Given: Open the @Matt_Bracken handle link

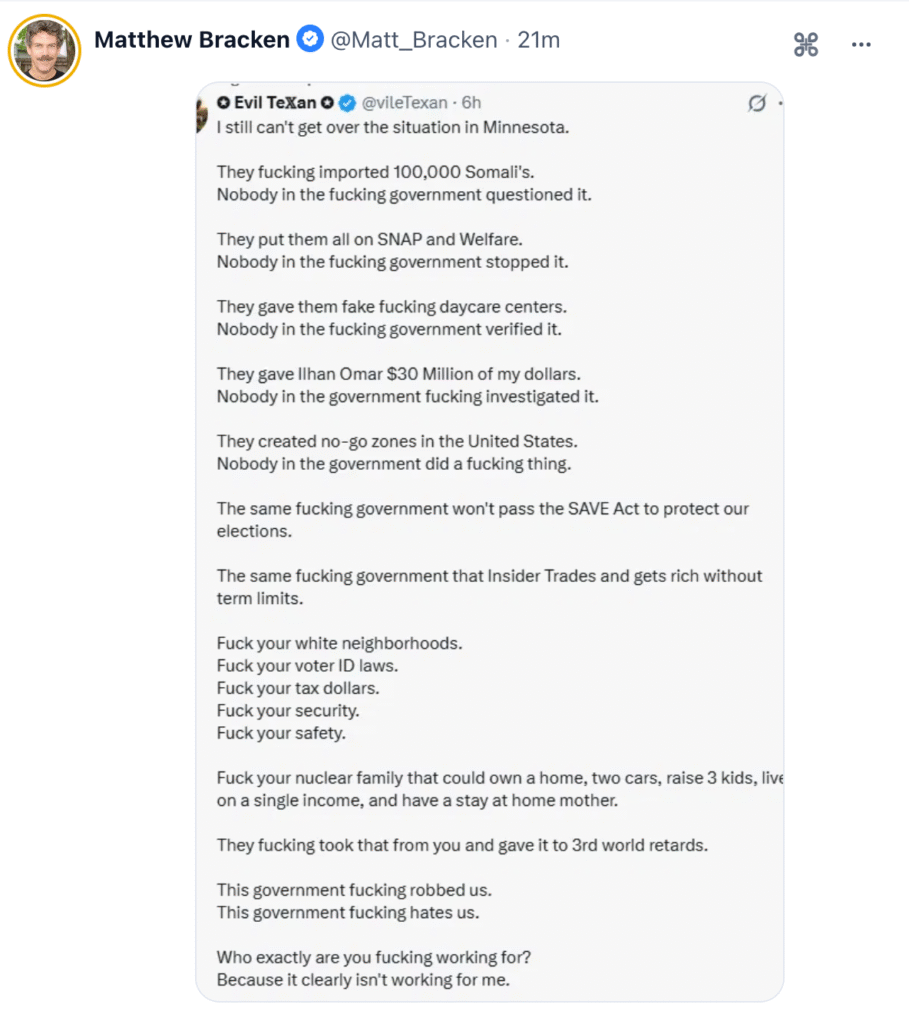Looking at the screenshot, I should [x=414, y=40].
